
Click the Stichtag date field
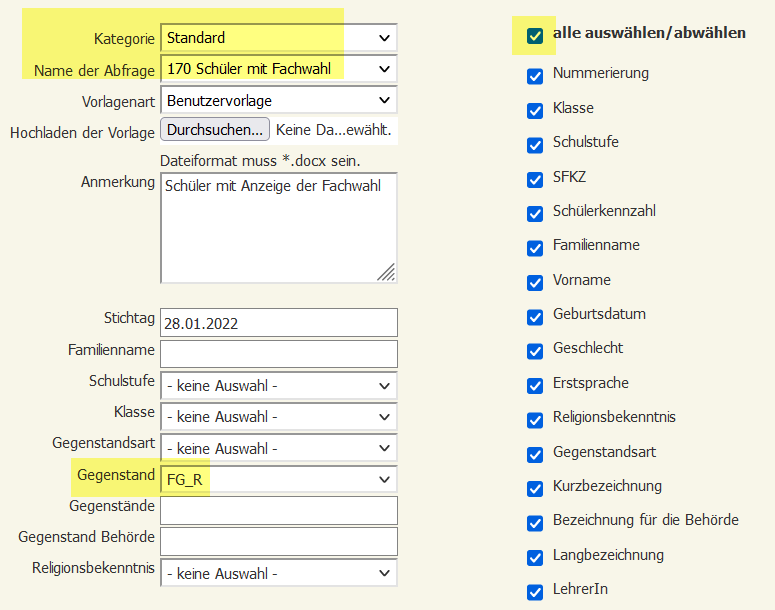[x=279, y=323]
